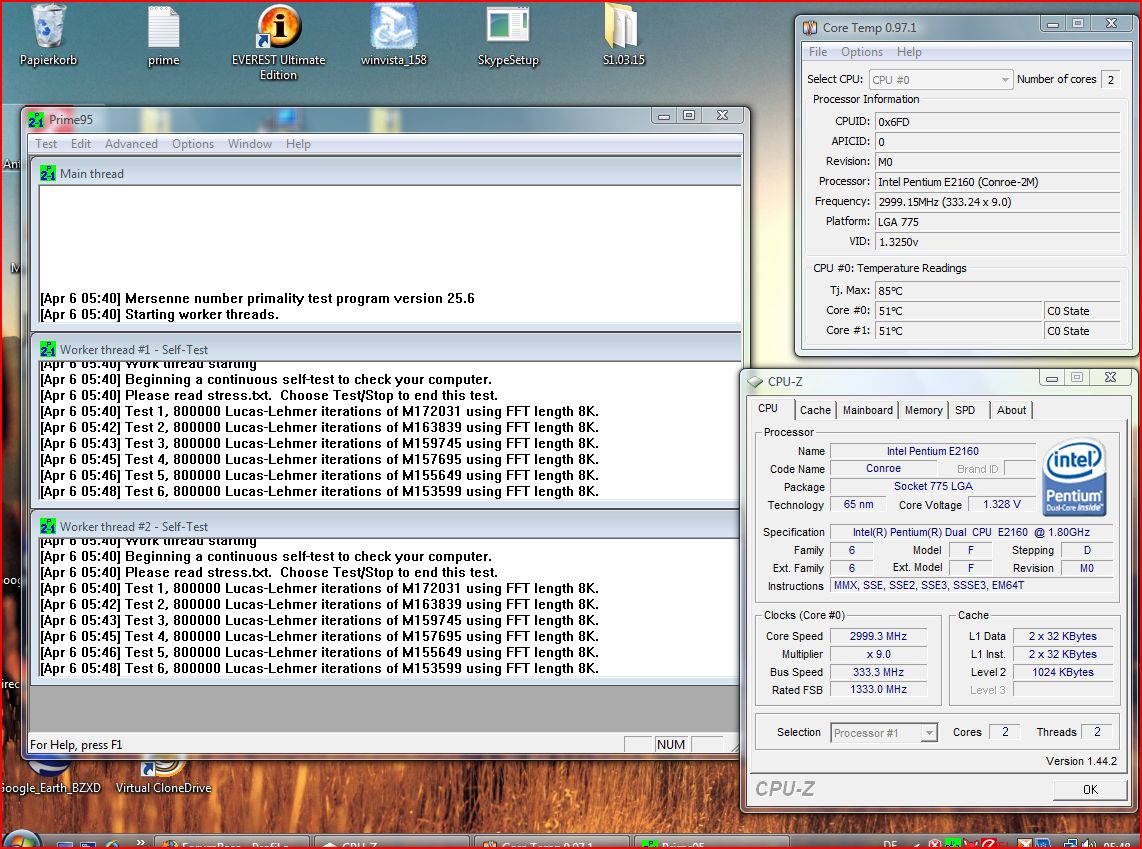Viewport: 1142px width, 849px height.
Task: Click the NUM indicator in Prime95 status bar
Action: point(671,744)
